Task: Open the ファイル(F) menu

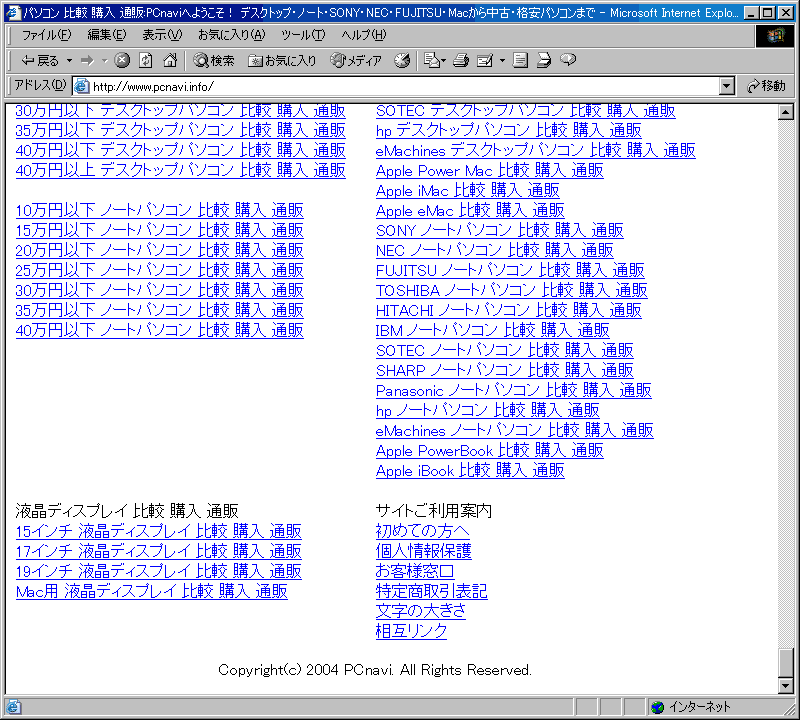Action: [46, 35]
